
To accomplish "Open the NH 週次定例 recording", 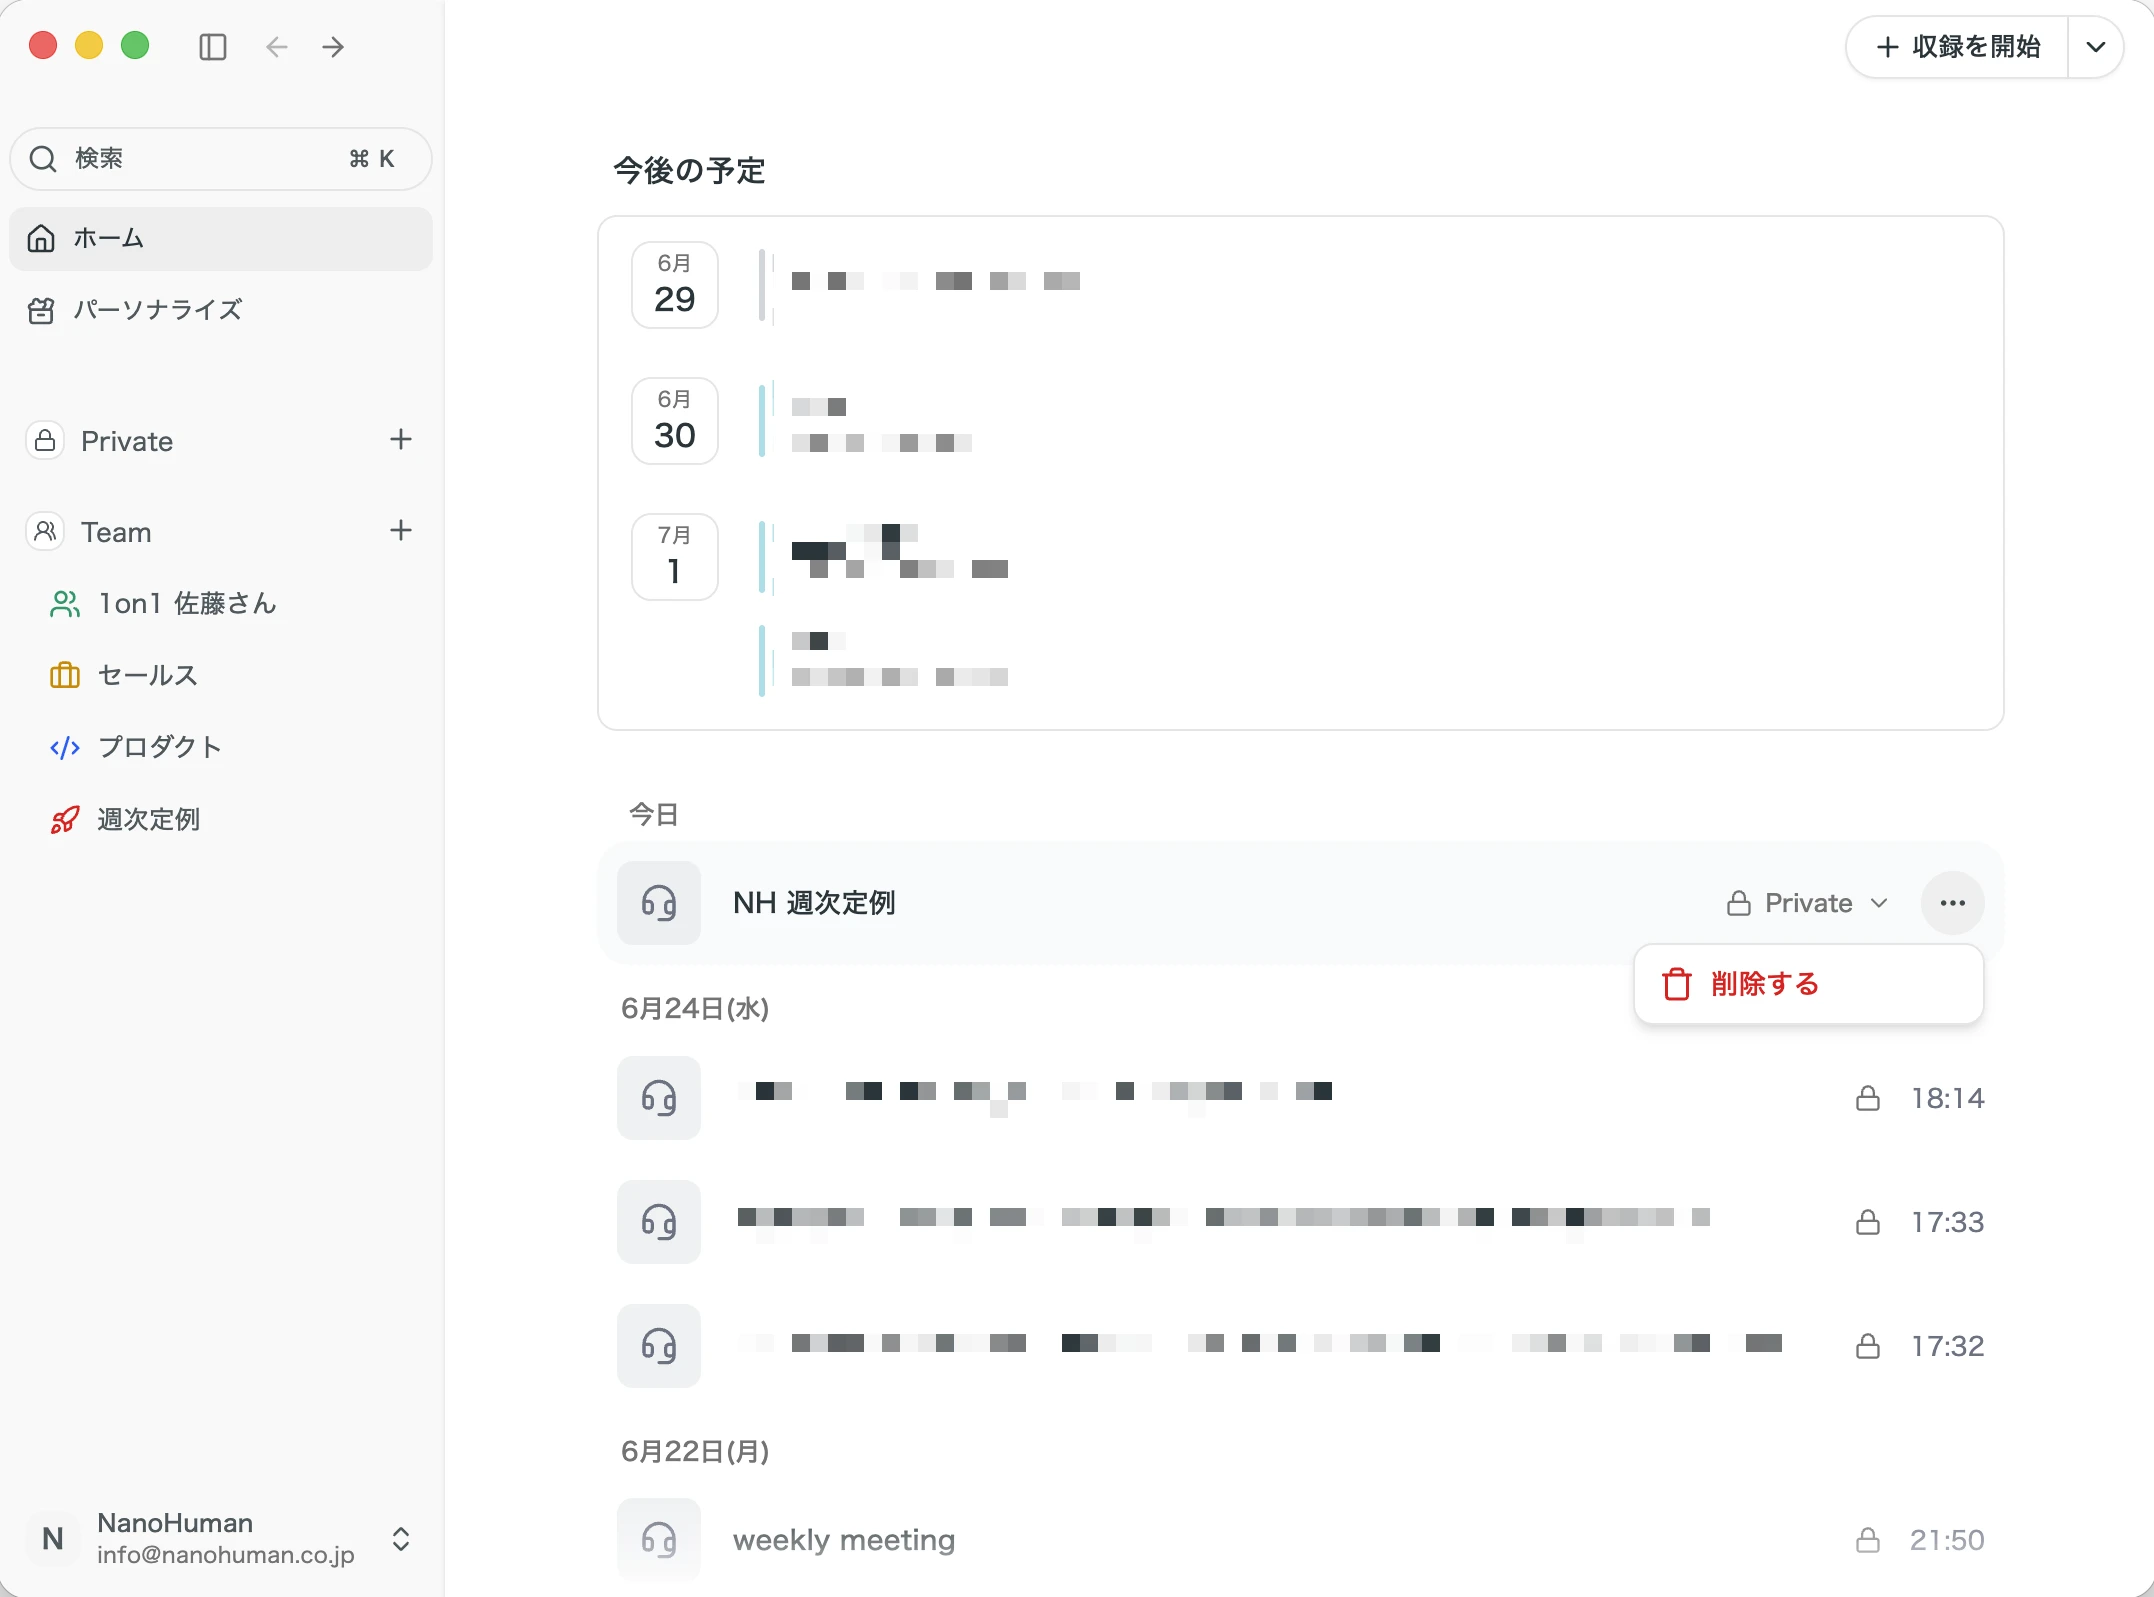I will (1300, 904).
